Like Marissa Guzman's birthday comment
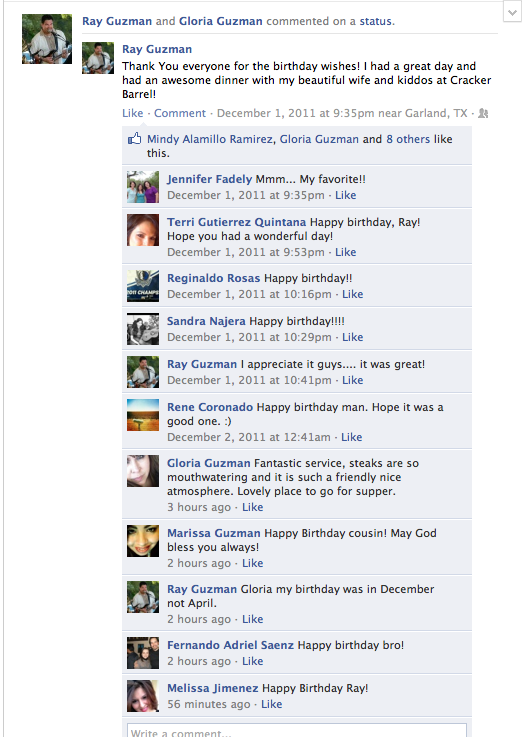 tap(252, 563)
